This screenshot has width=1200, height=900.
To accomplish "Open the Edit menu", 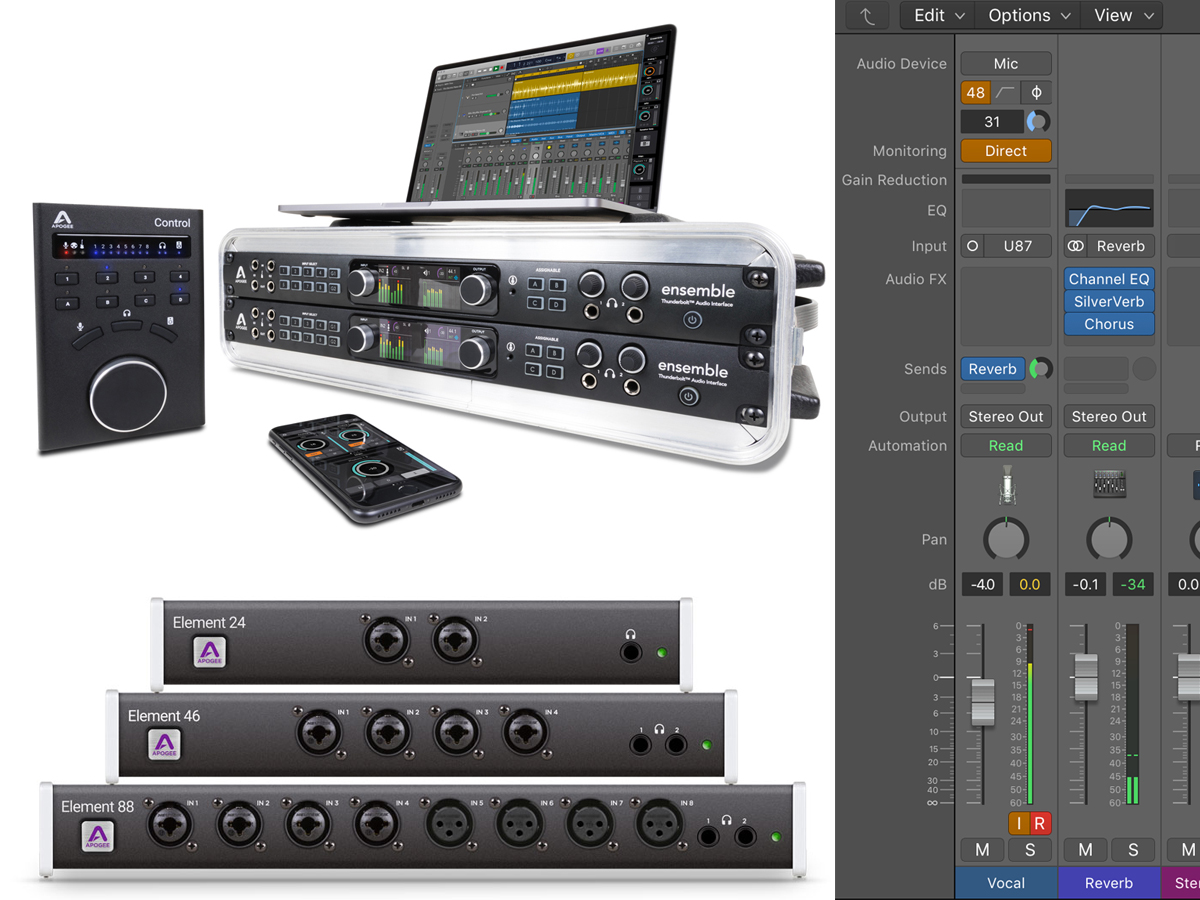I will tap(938, 15).
